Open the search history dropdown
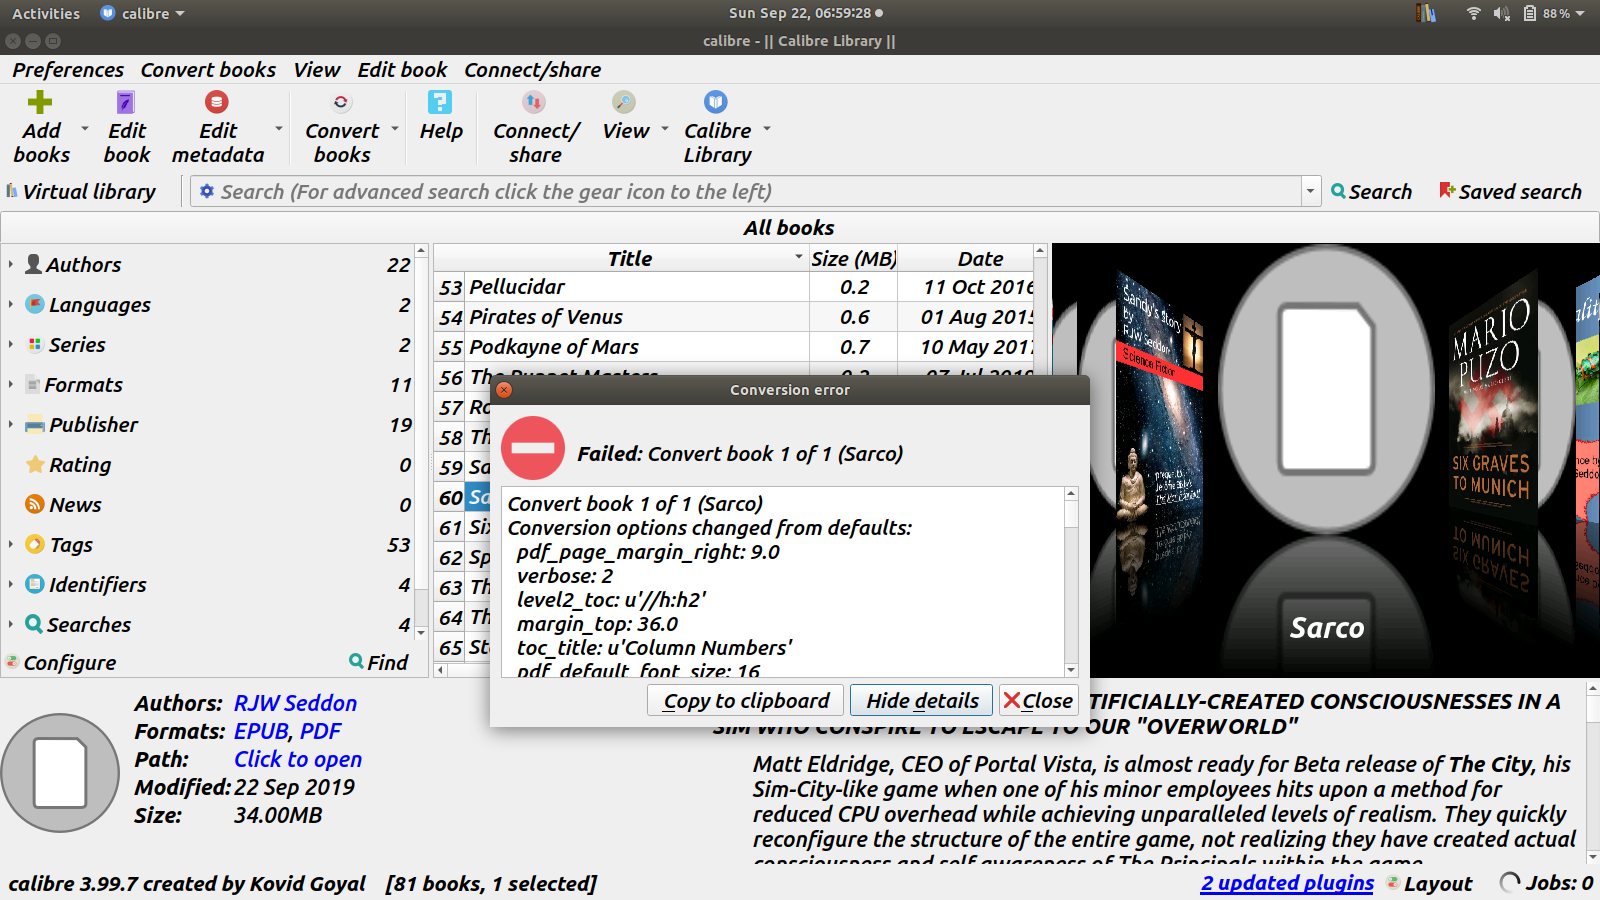The width and height of the screenshot is (1600, 900). point(1310,191)
